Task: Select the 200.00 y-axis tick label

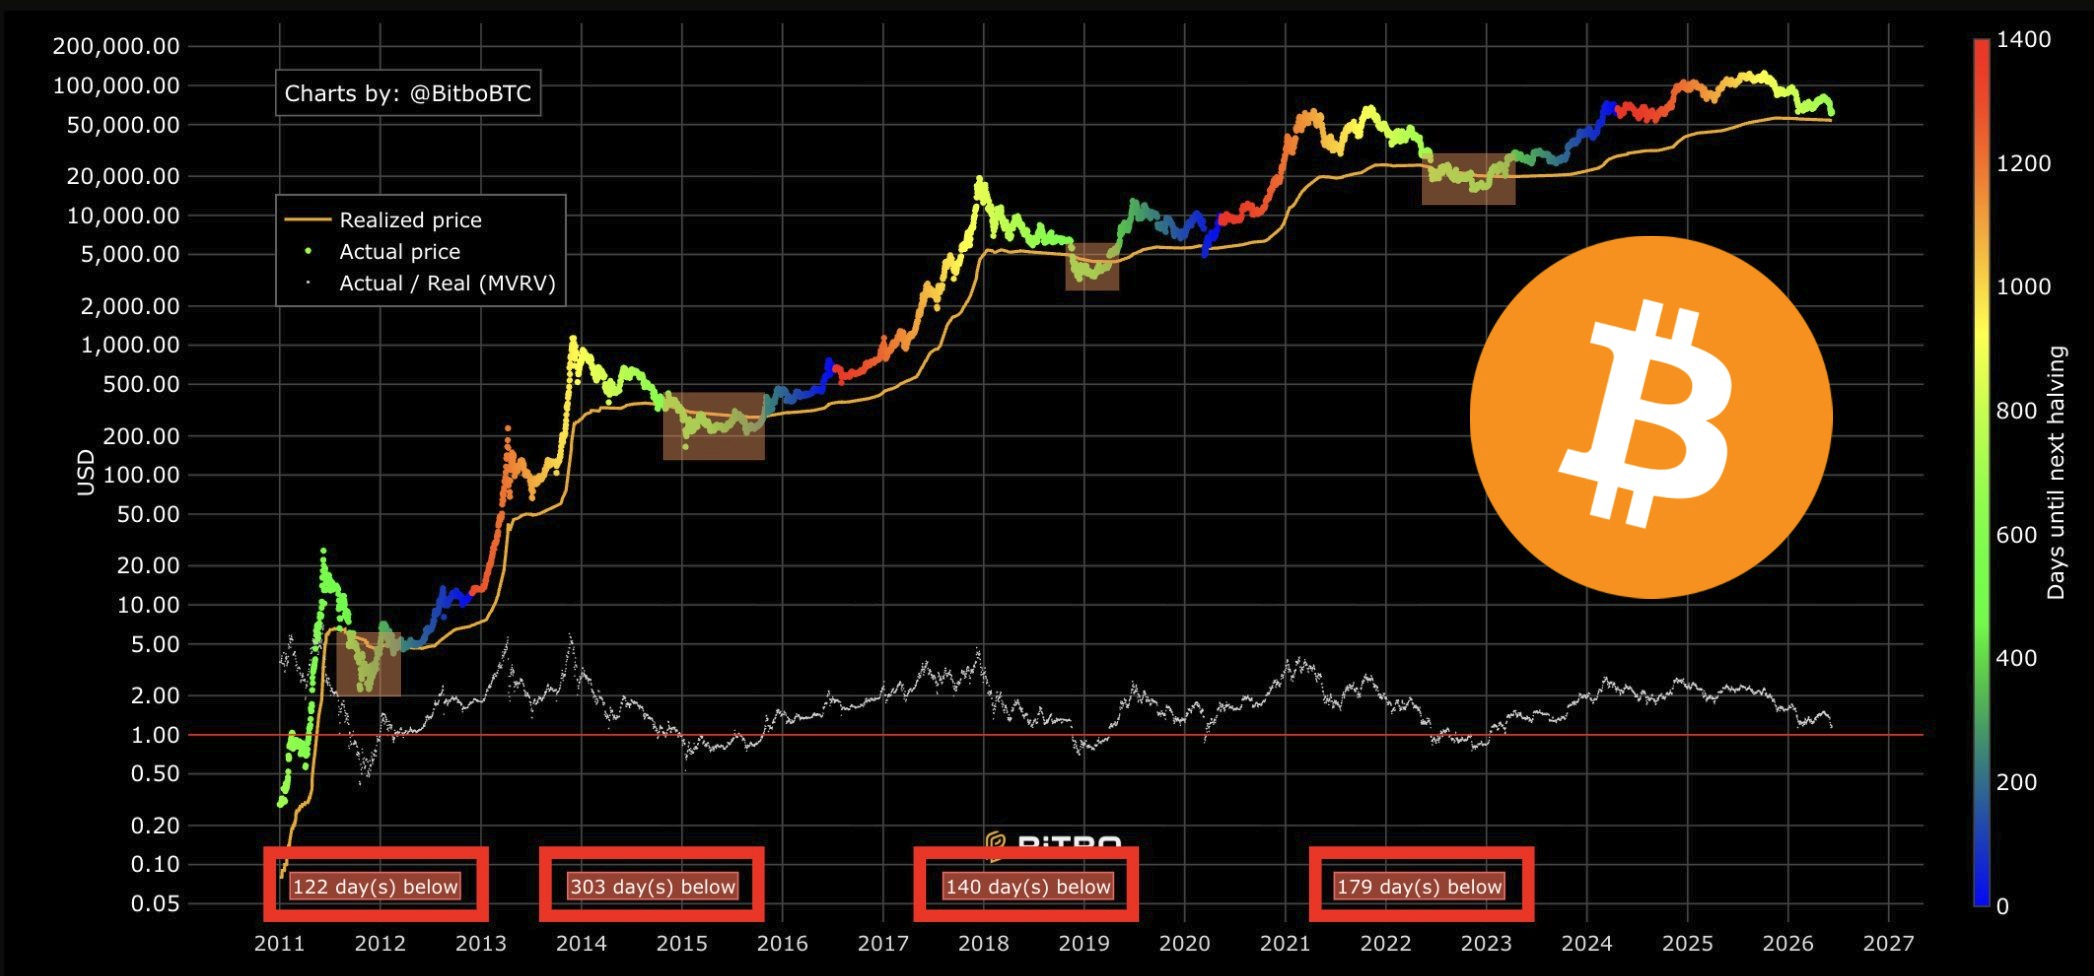Action: 141,436
